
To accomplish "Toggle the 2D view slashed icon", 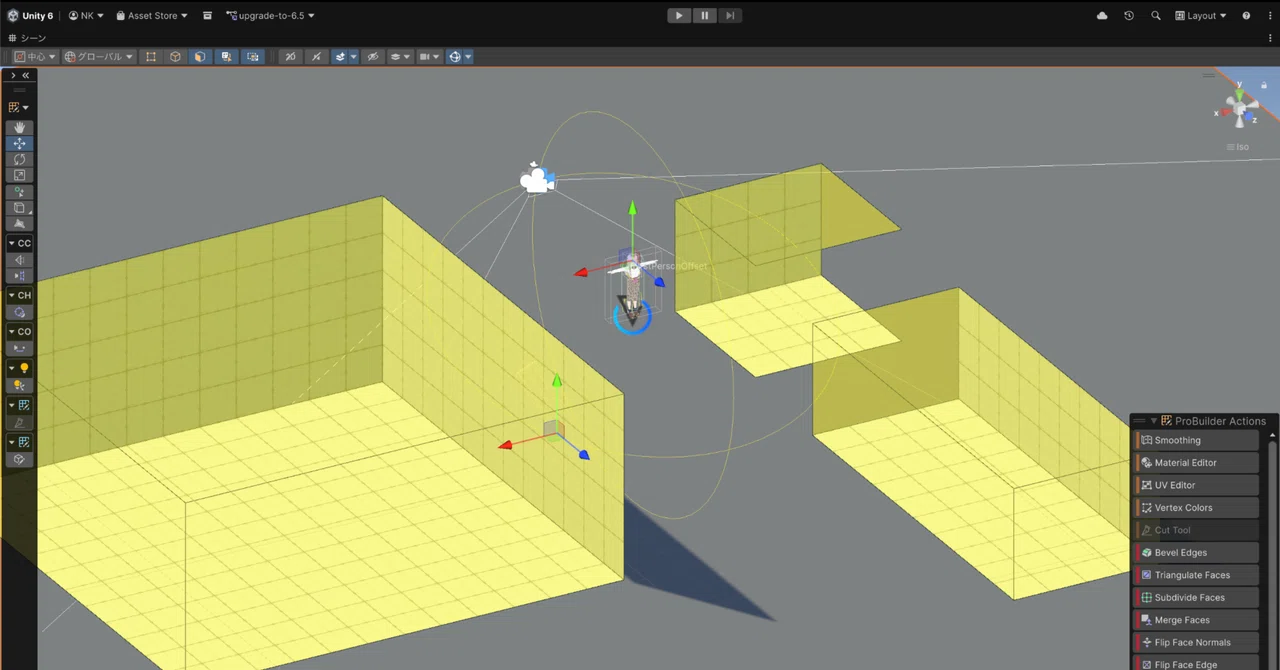I will click(x=291, y=57).
